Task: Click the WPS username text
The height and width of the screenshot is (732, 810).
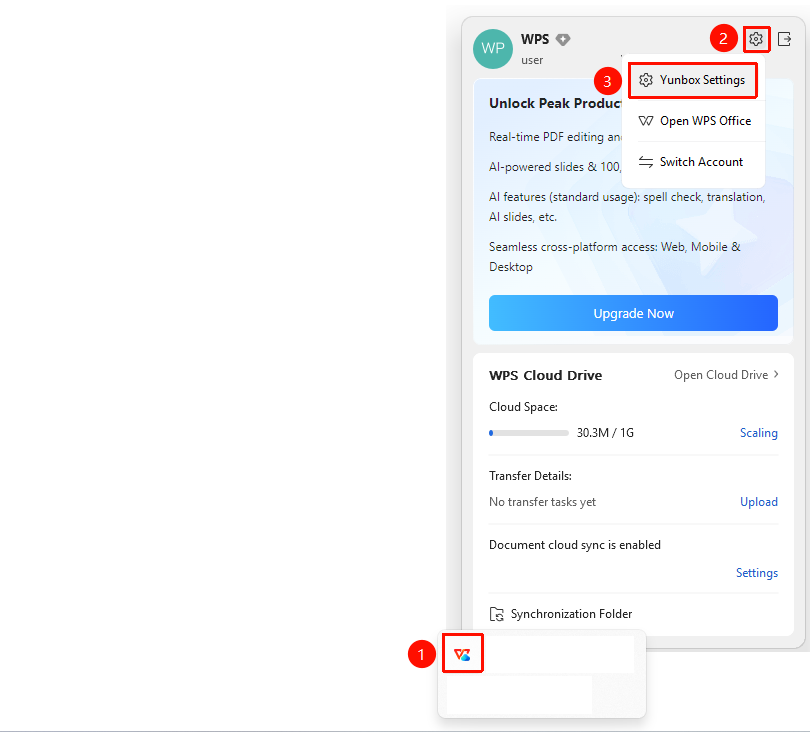Action: pyautogui.click(x=535, y=39)
